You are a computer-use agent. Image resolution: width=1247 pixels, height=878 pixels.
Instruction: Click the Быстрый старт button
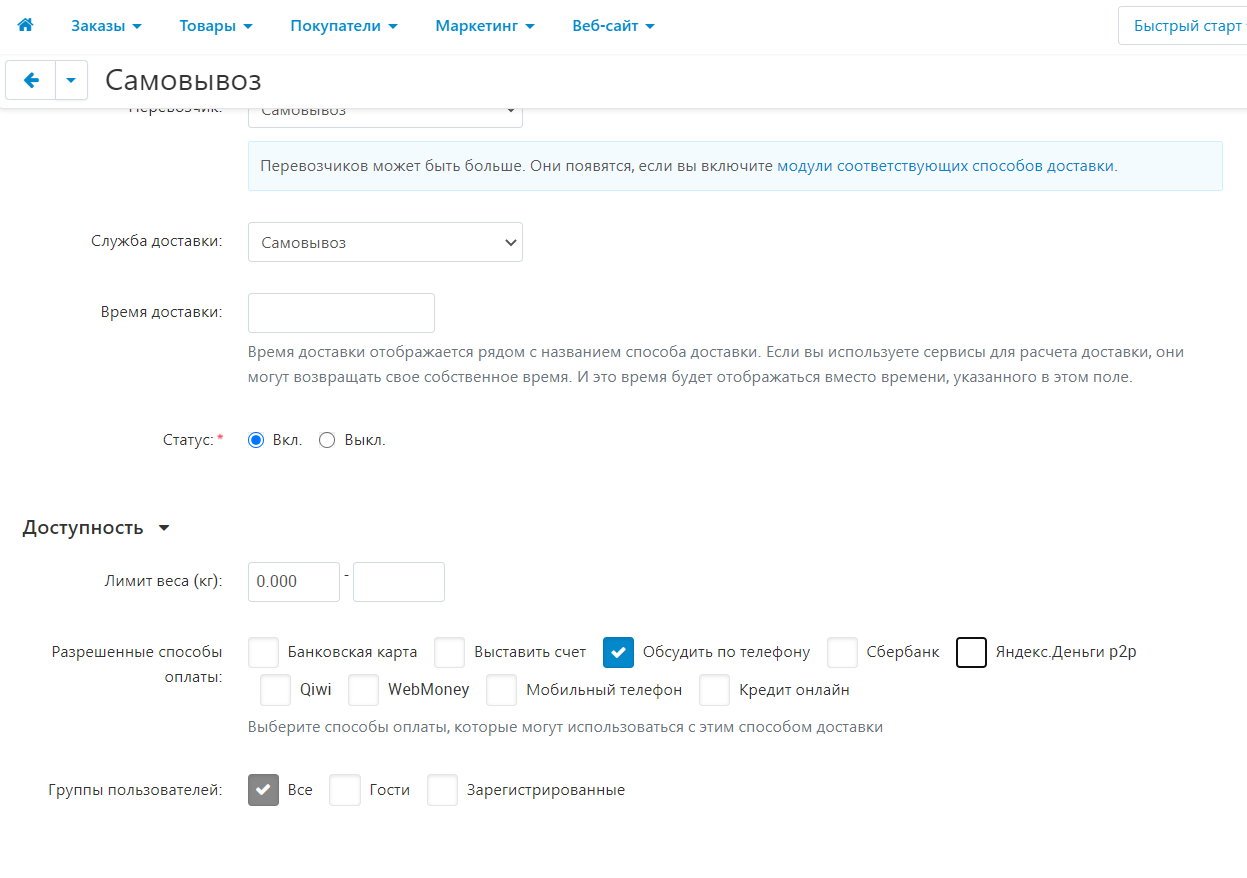coord(1186,26)
